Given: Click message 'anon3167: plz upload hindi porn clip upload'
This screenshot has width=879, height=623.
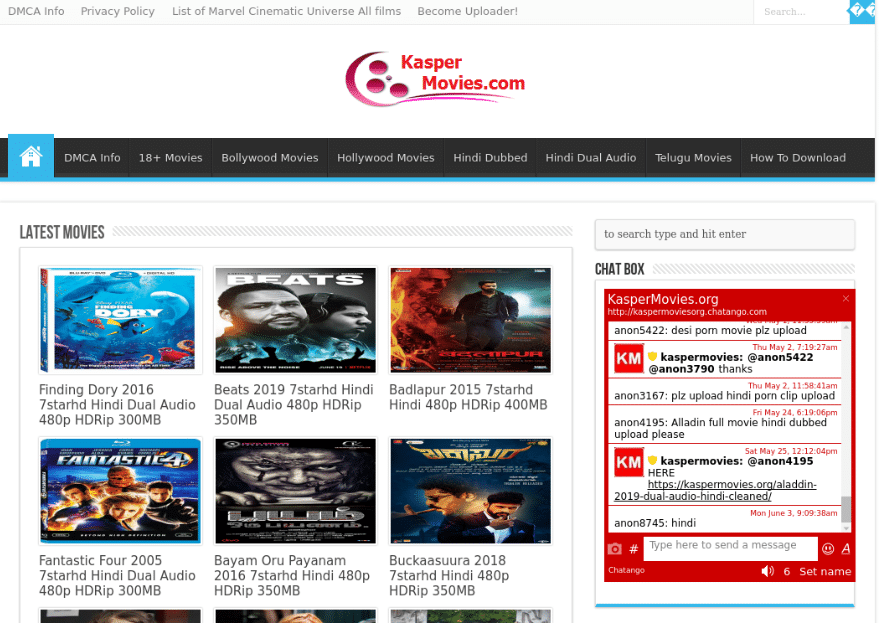Looking at the screenshot, I should pos(724,396).
